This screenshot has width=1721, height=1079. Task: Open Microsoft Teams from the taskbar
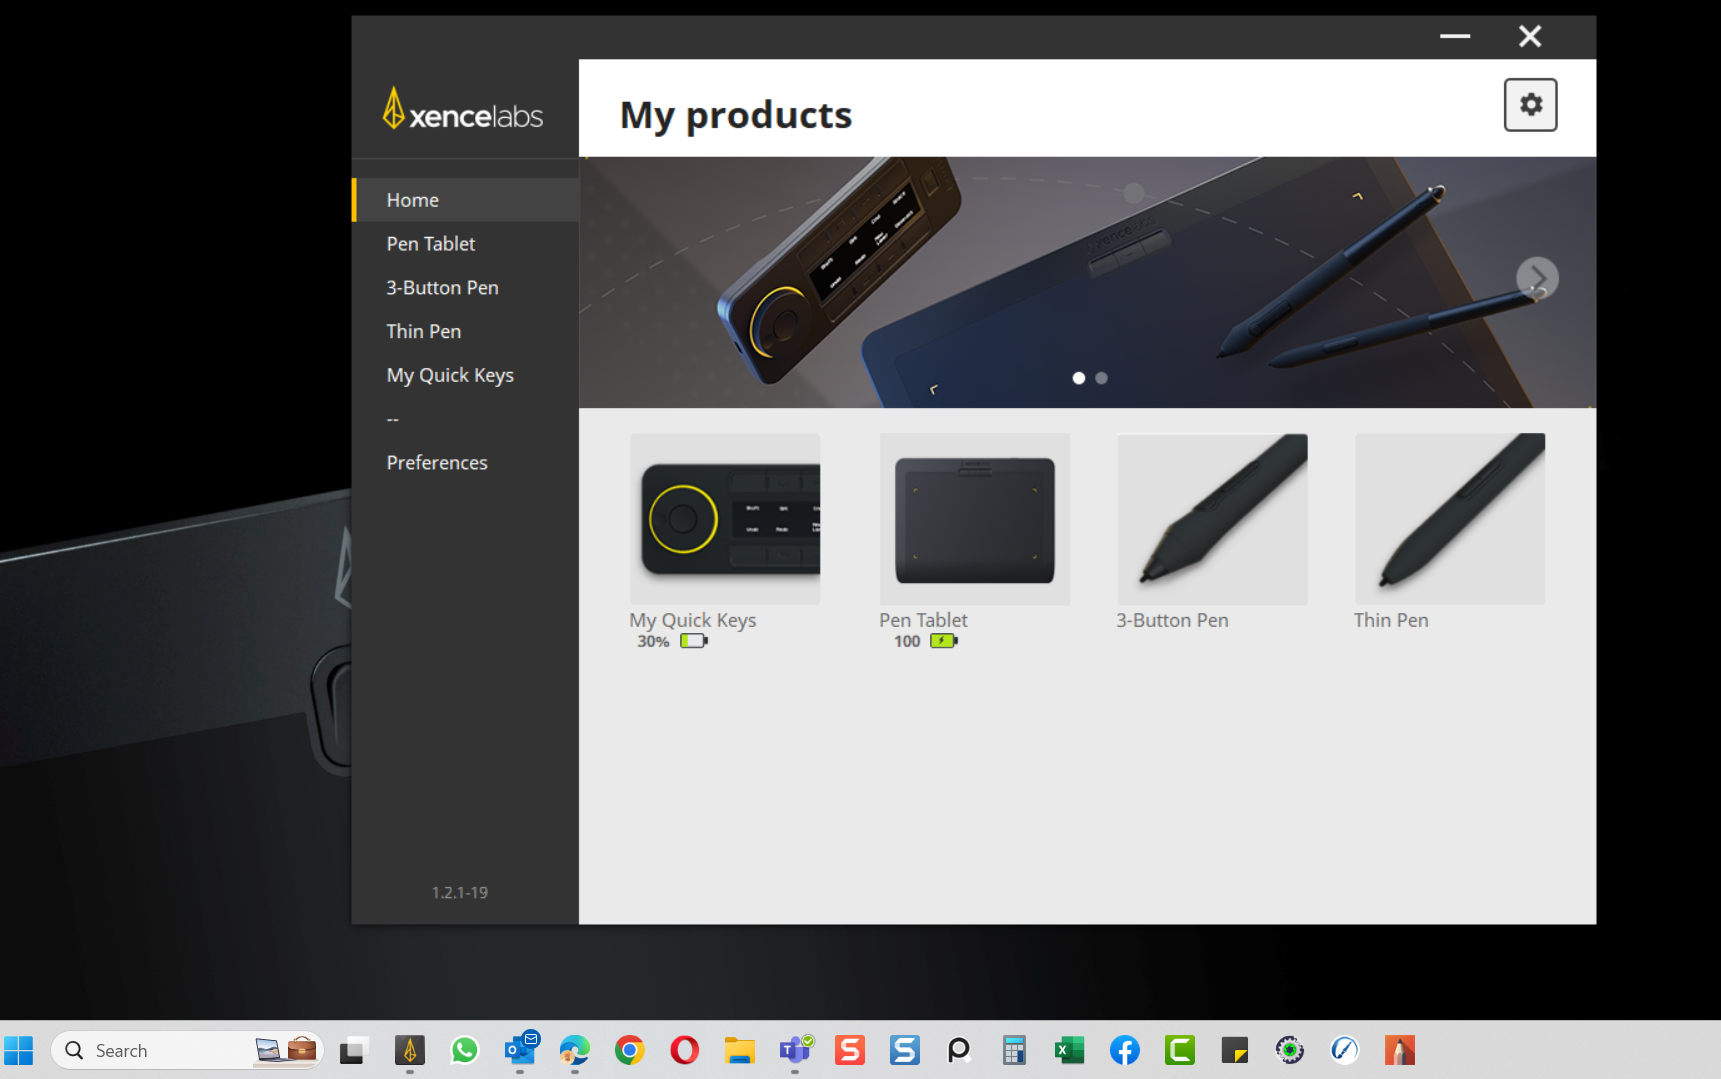click(796, 1050)
